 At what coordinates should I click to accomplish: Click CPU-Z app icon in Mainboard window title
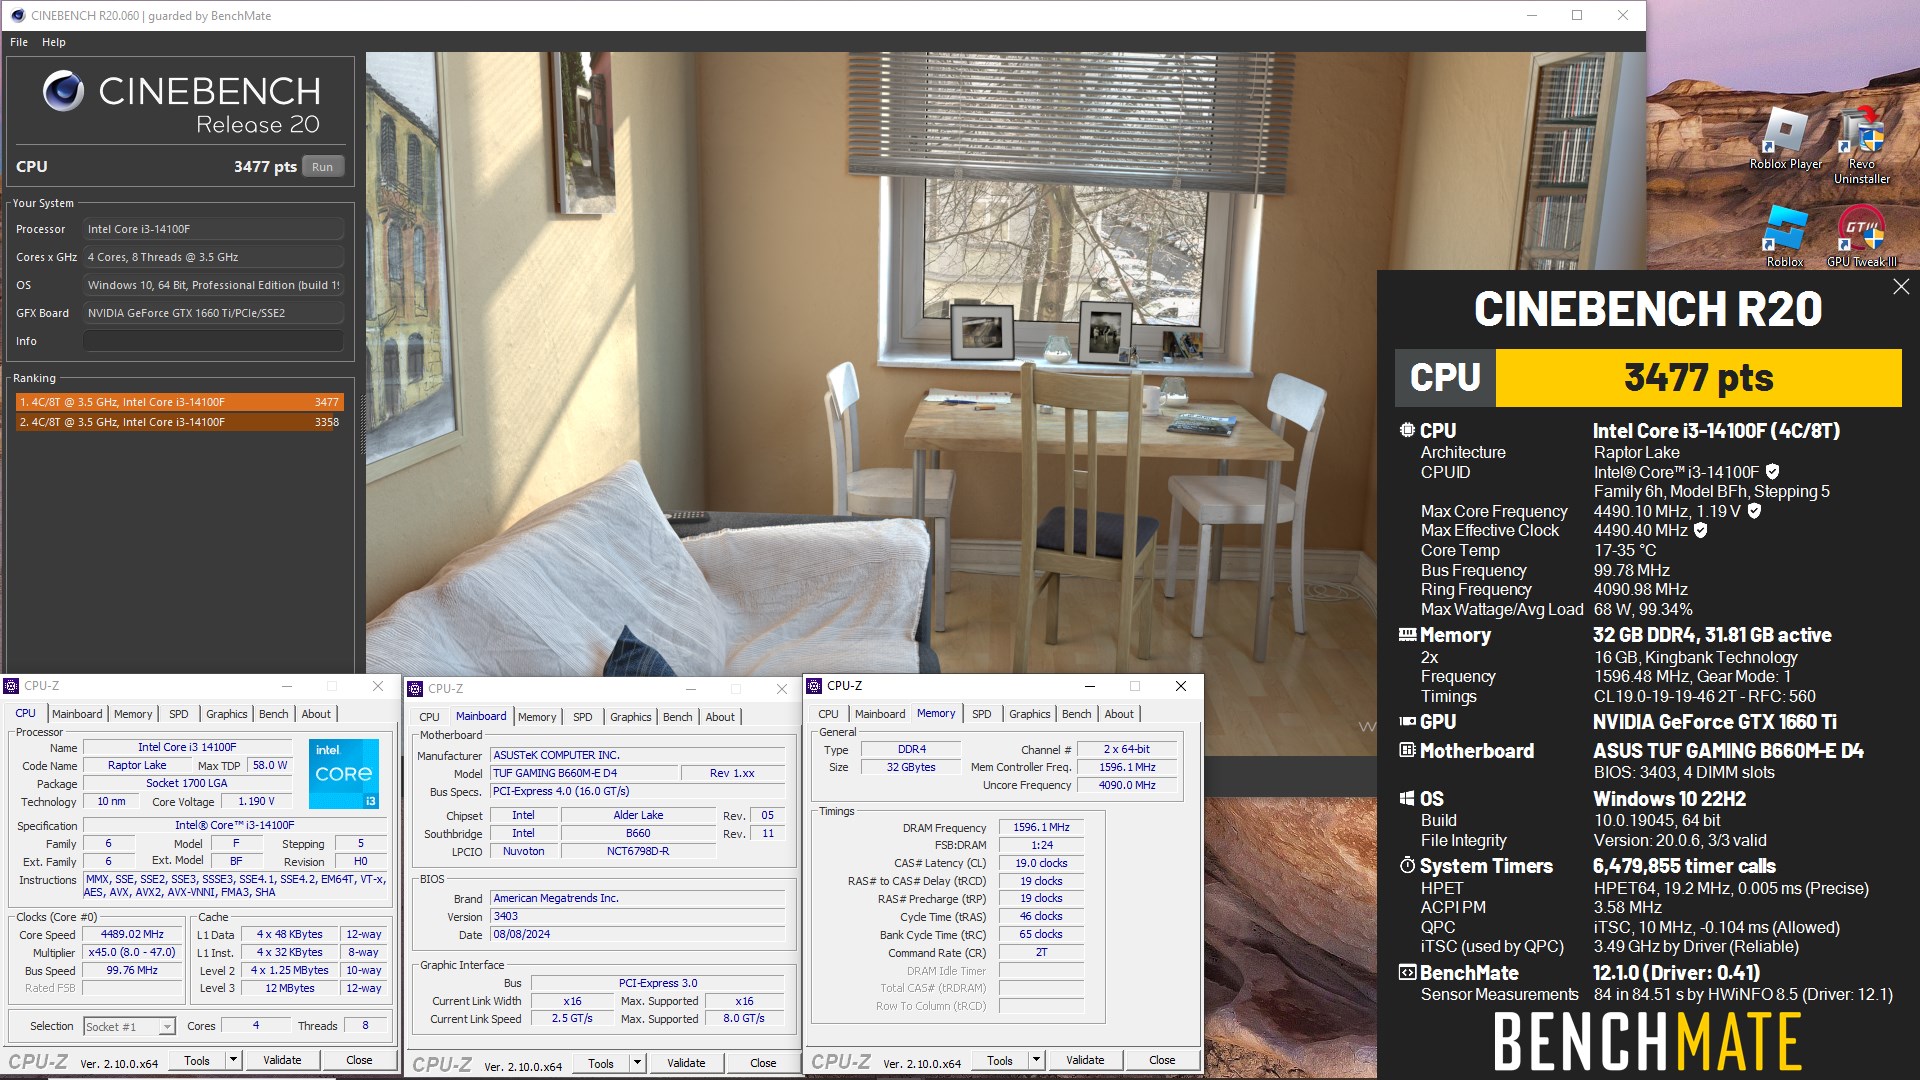point(415,689)
